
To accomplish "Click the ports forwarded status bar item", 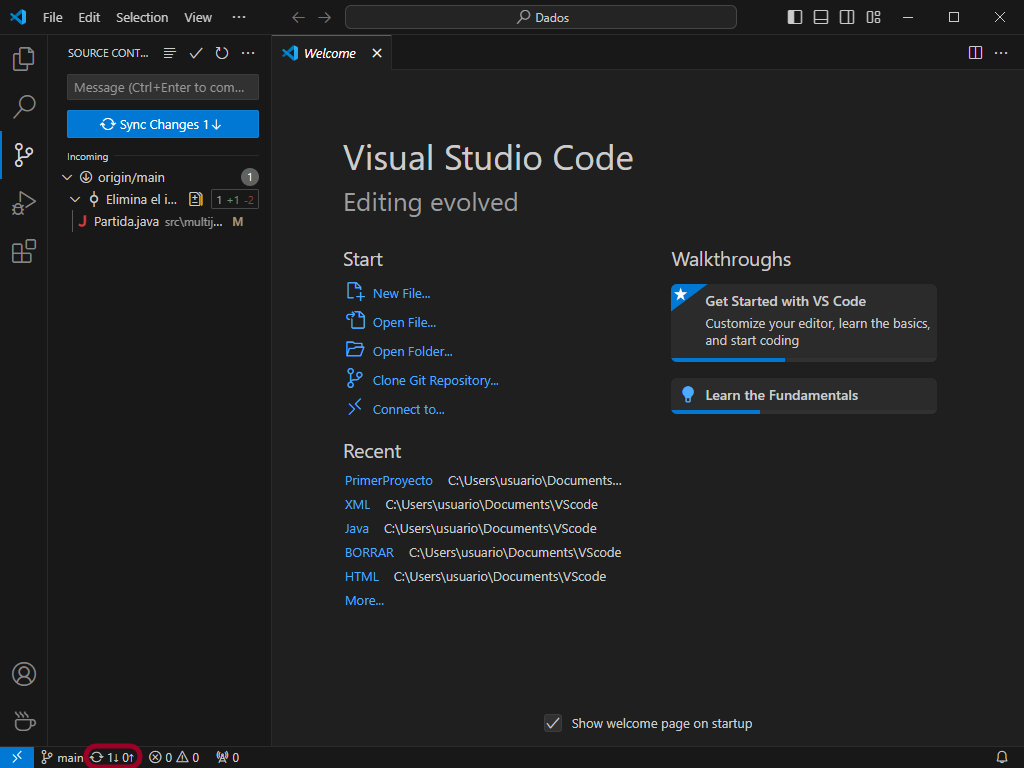I will click(x=227, y=758).
